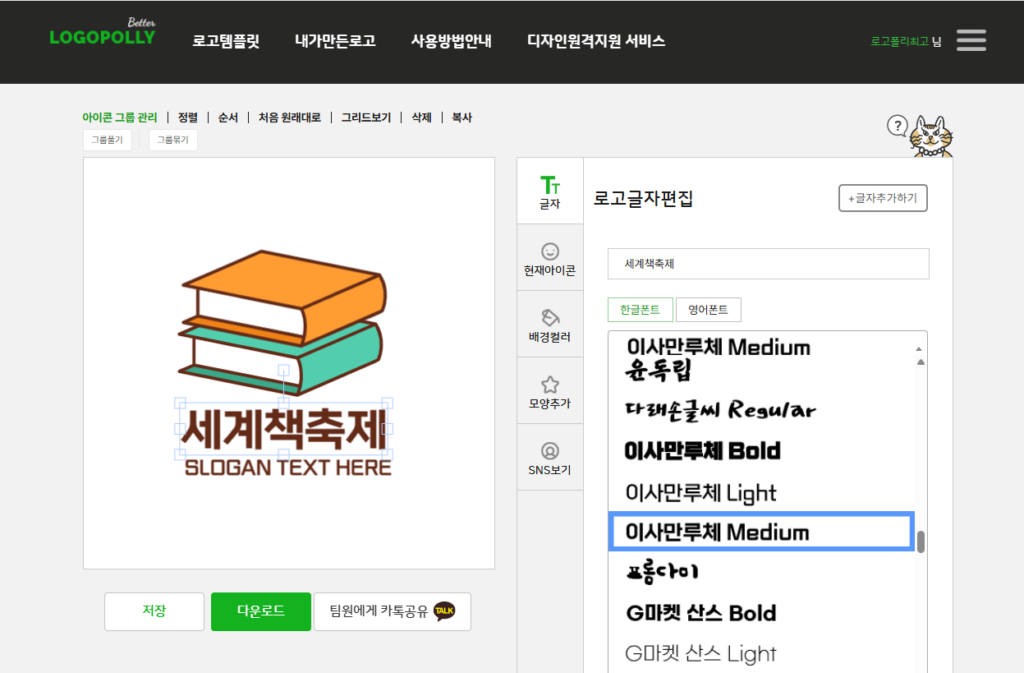Choose highlighted 이사만루체 Medium font
1024x673 pixels.
tap(761, 532)
